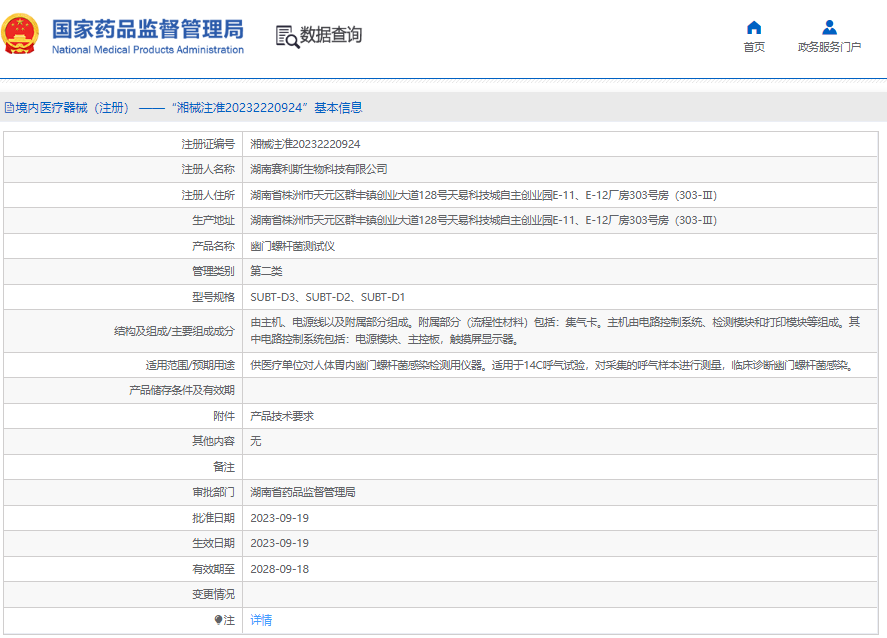Select product name 幽门螺杆菌测试仪
The width and height of the screenshot is (887, 638).
[292, 246]
